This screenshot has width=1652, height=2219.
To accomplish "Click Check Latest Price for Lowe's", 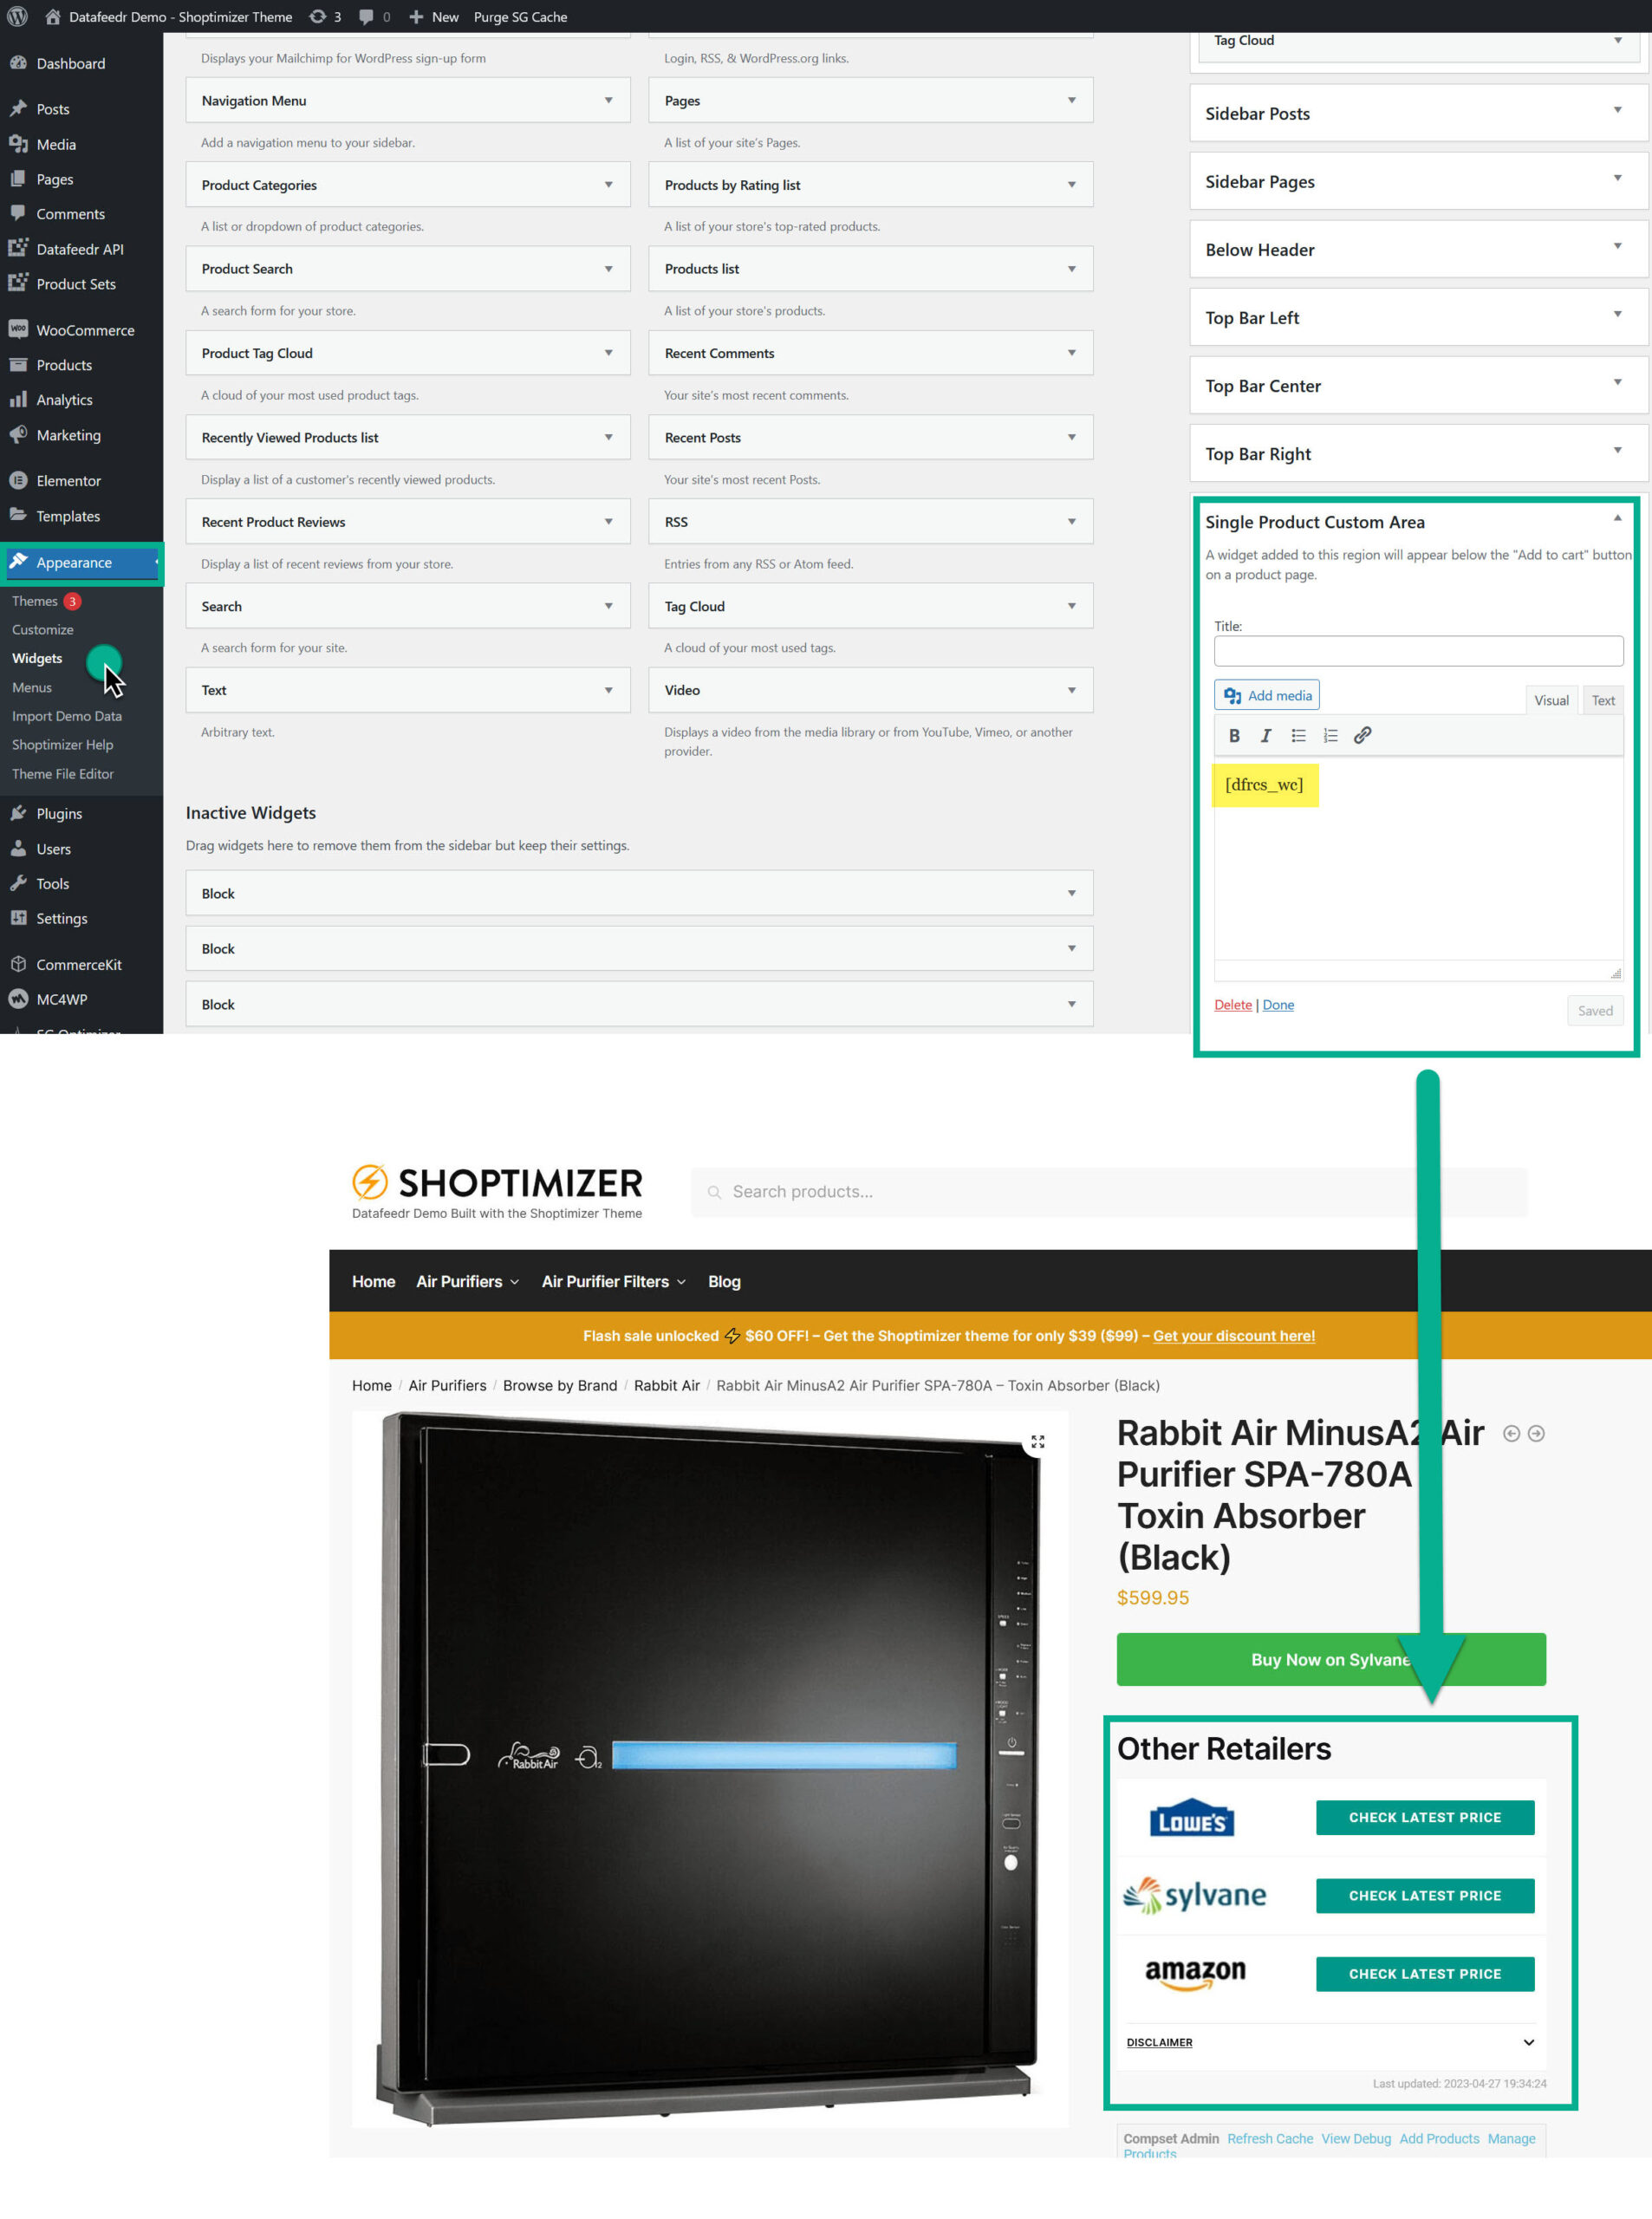I will (x=1425, y=1818).
